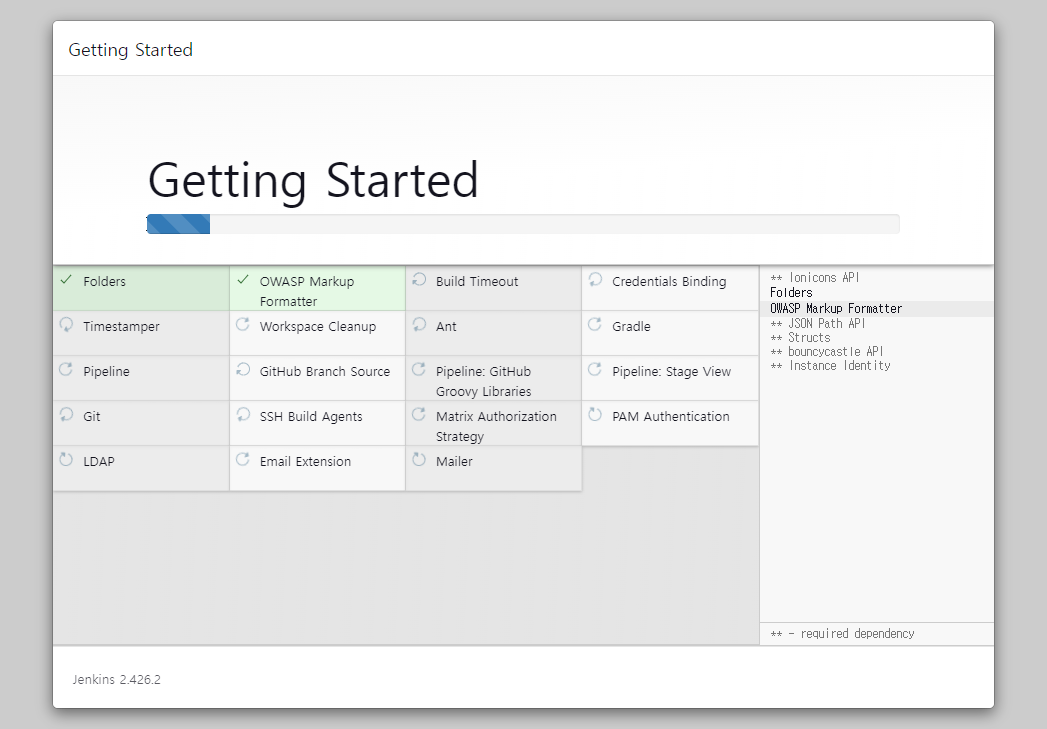Click the Pipeline: Stage View plugin name

[671, 372]
